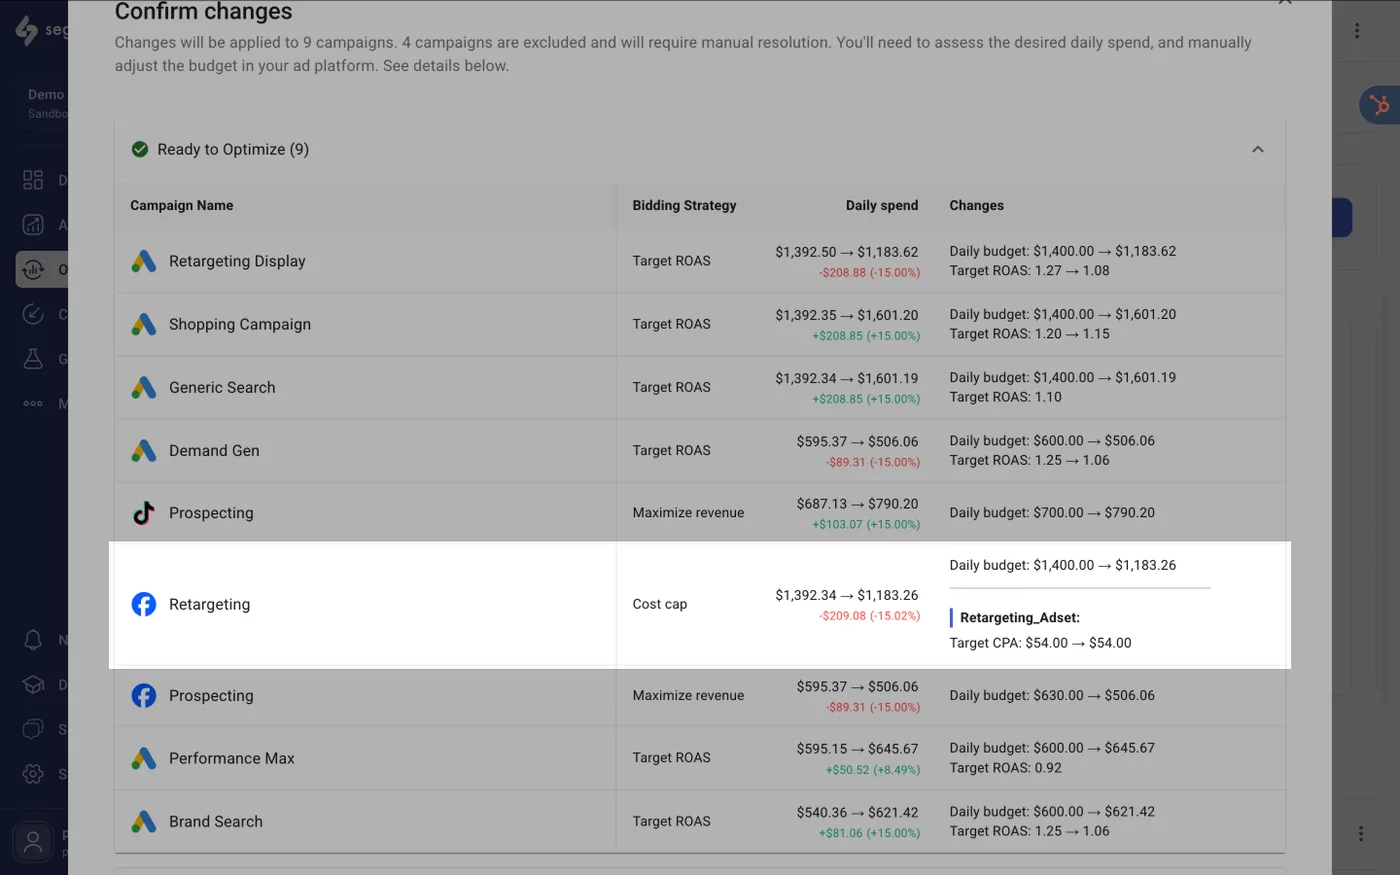Image resolution: width=1400 pixels, height=875 pixels.
Task: Collapse the Ready to Optimize section
Action: (x=1257, y=148)
